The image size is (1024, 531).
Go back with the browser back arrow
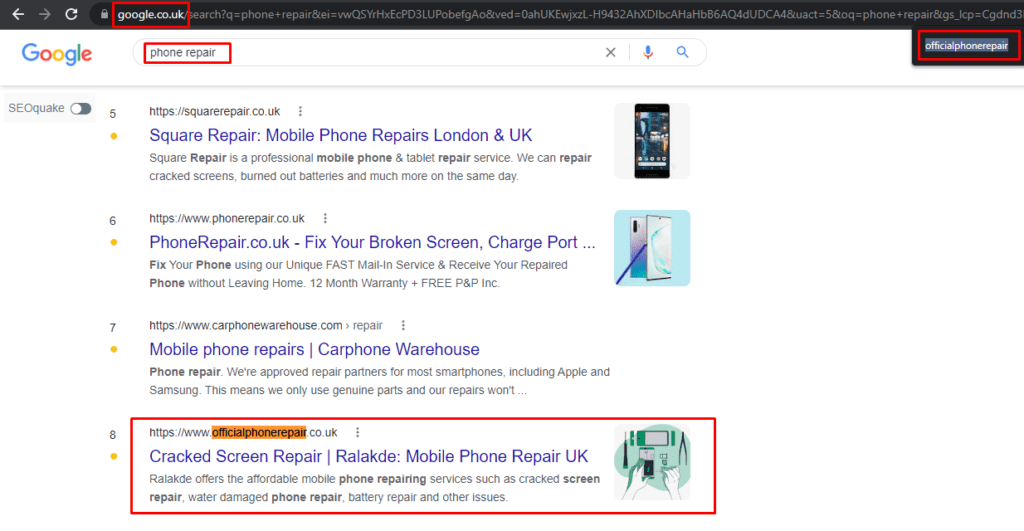point(18,14)
